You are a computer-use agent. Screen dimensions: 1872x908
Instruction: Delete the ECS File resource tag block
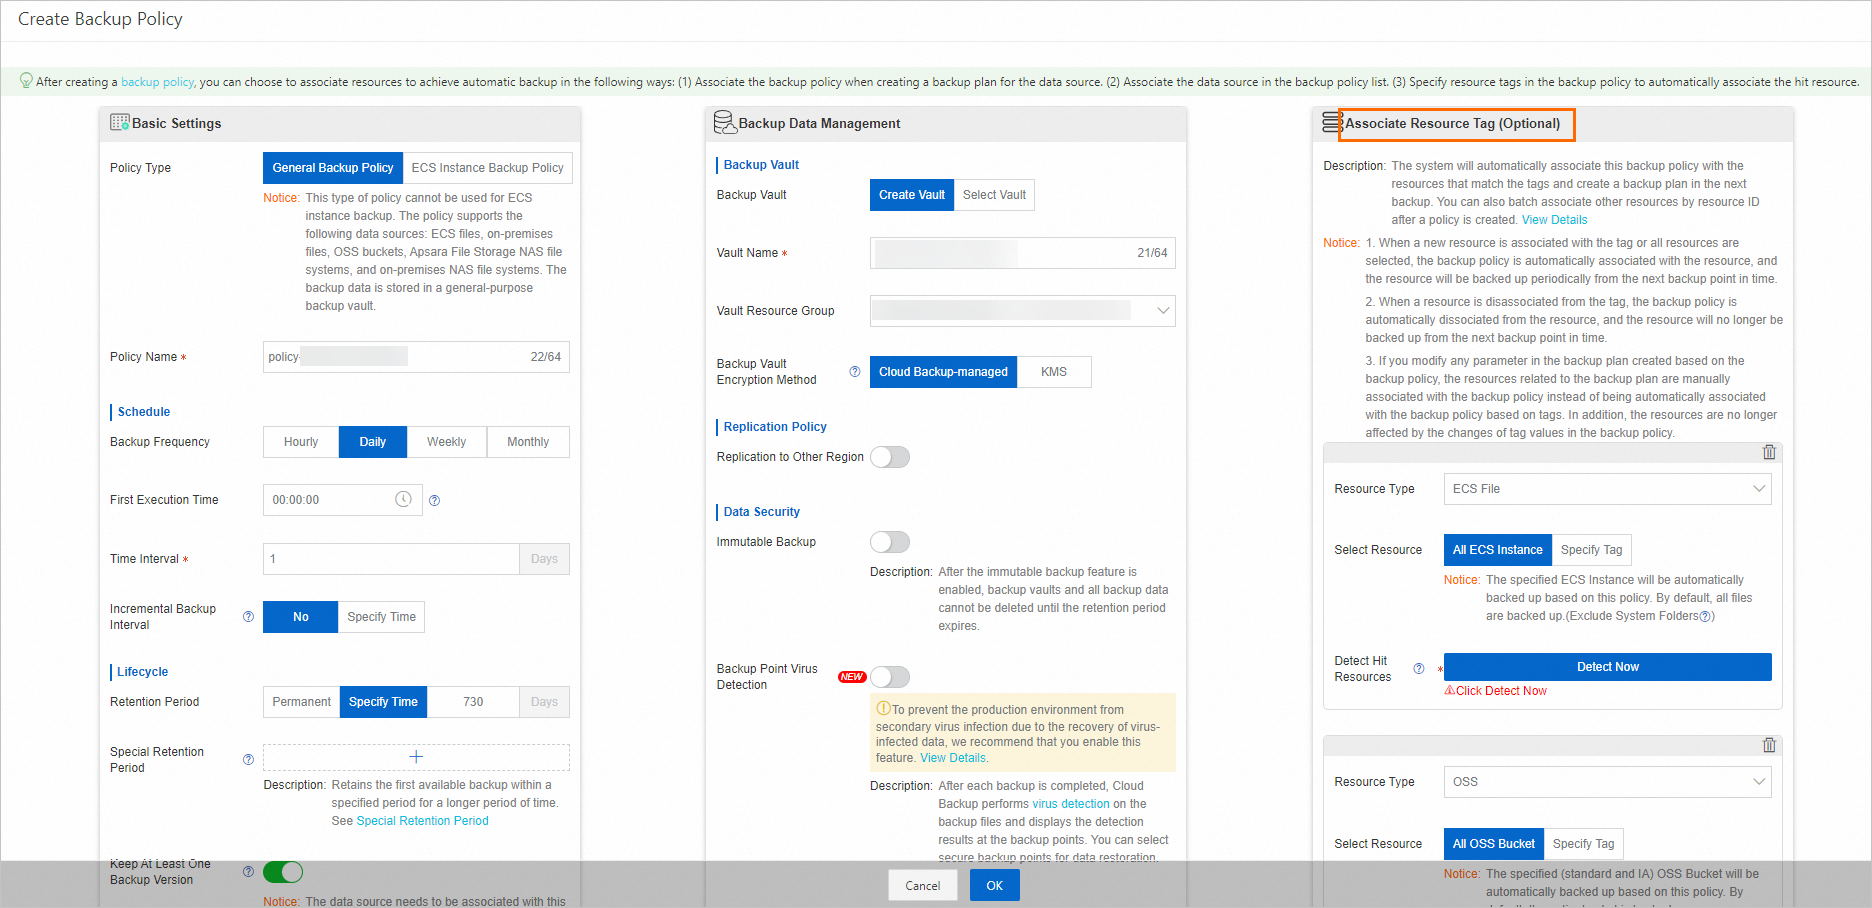1769,452
